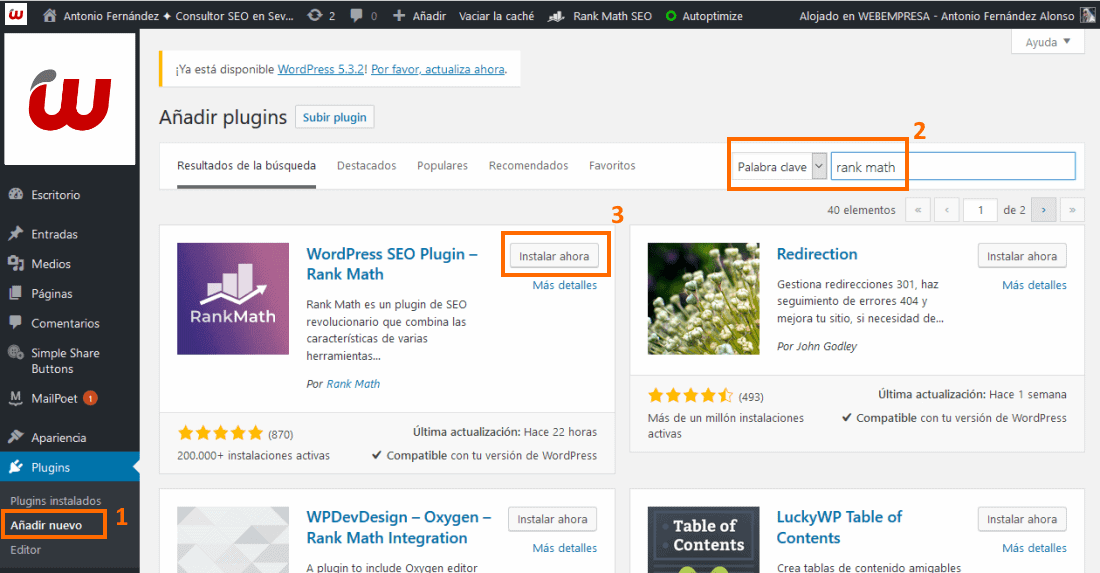Switch to the Favoritos tab
1100x573 pixels.
pos(612,166)
